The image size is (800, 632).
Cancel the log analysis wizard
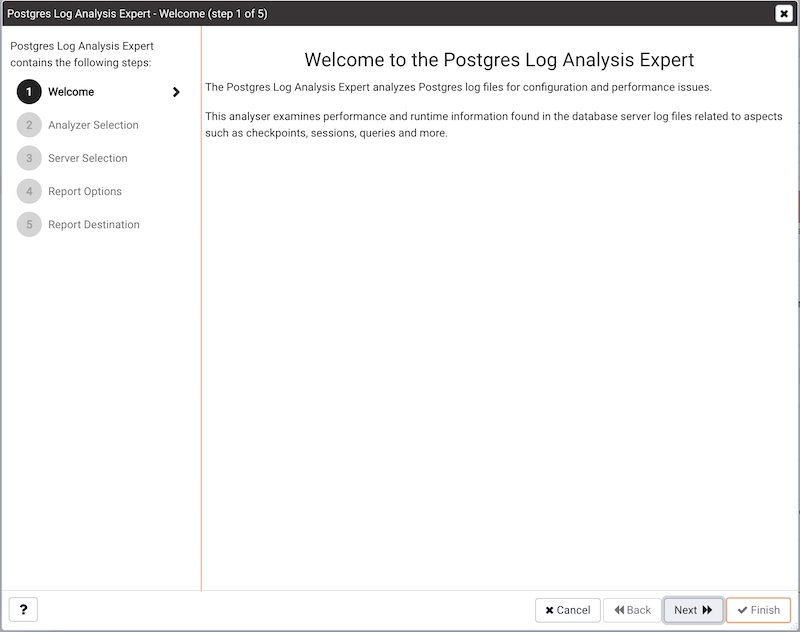click(567, 610)
